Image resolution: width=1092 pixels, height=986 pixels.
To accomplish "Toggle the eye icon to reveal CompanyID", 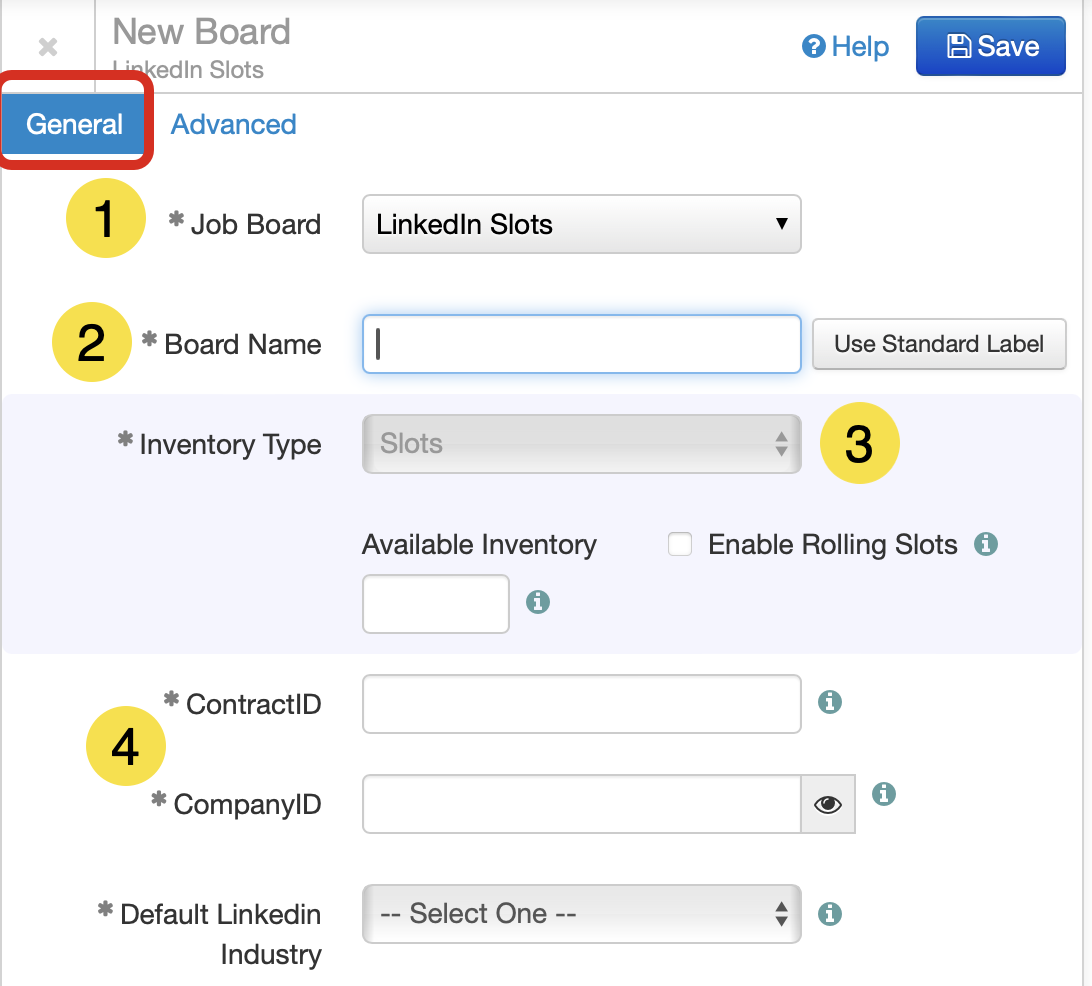I will 828,804.
